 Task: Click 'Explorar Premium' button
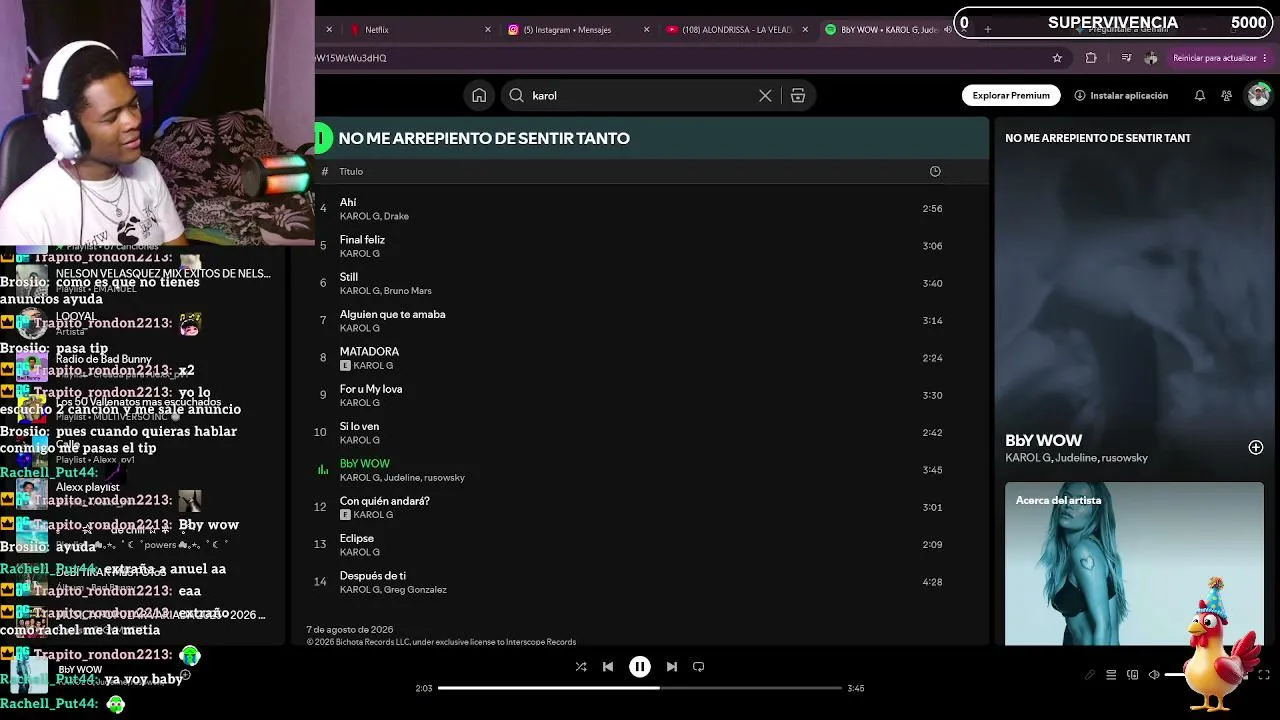1011,95
